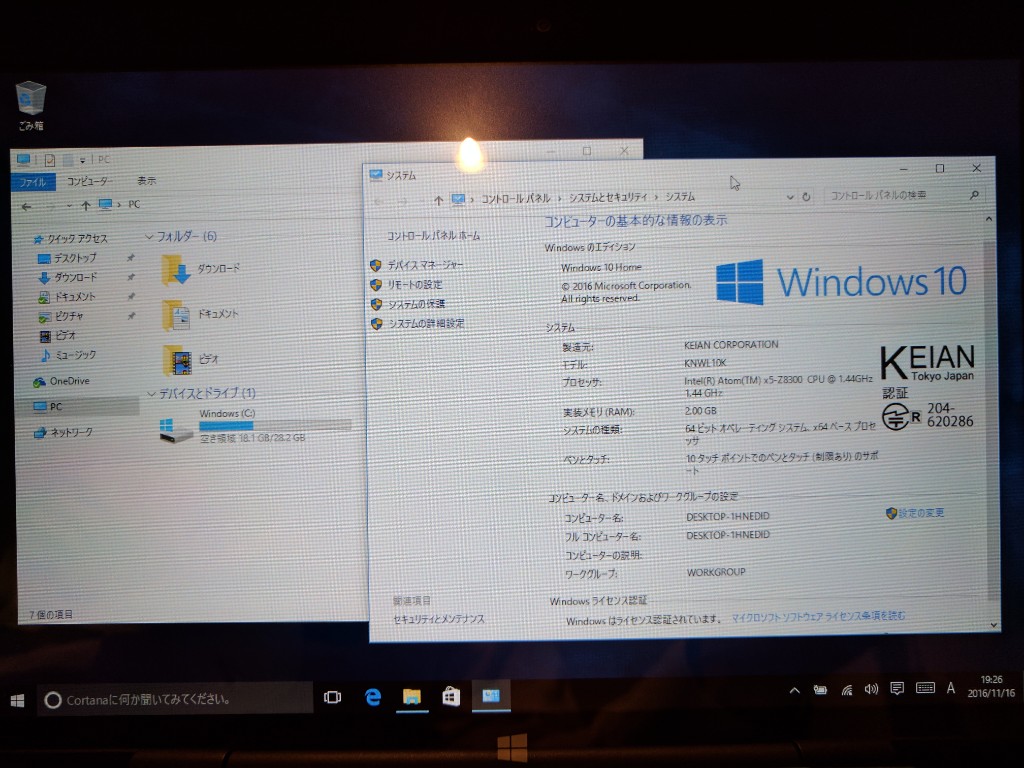Image resolution: width=1024 pixels, height=768 pixels.
Task: Open Remote settings link
Action: pos(415,285)
